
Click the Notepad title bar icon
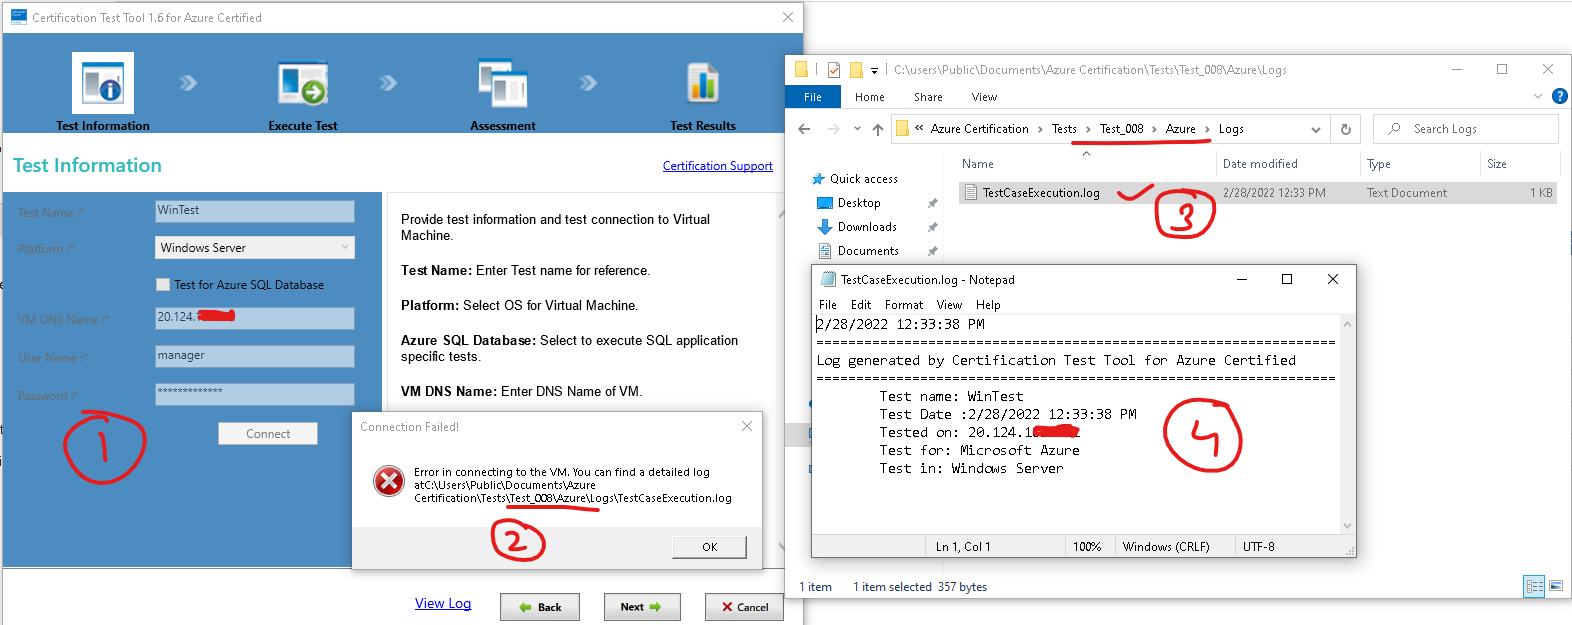tap(828, 279)
